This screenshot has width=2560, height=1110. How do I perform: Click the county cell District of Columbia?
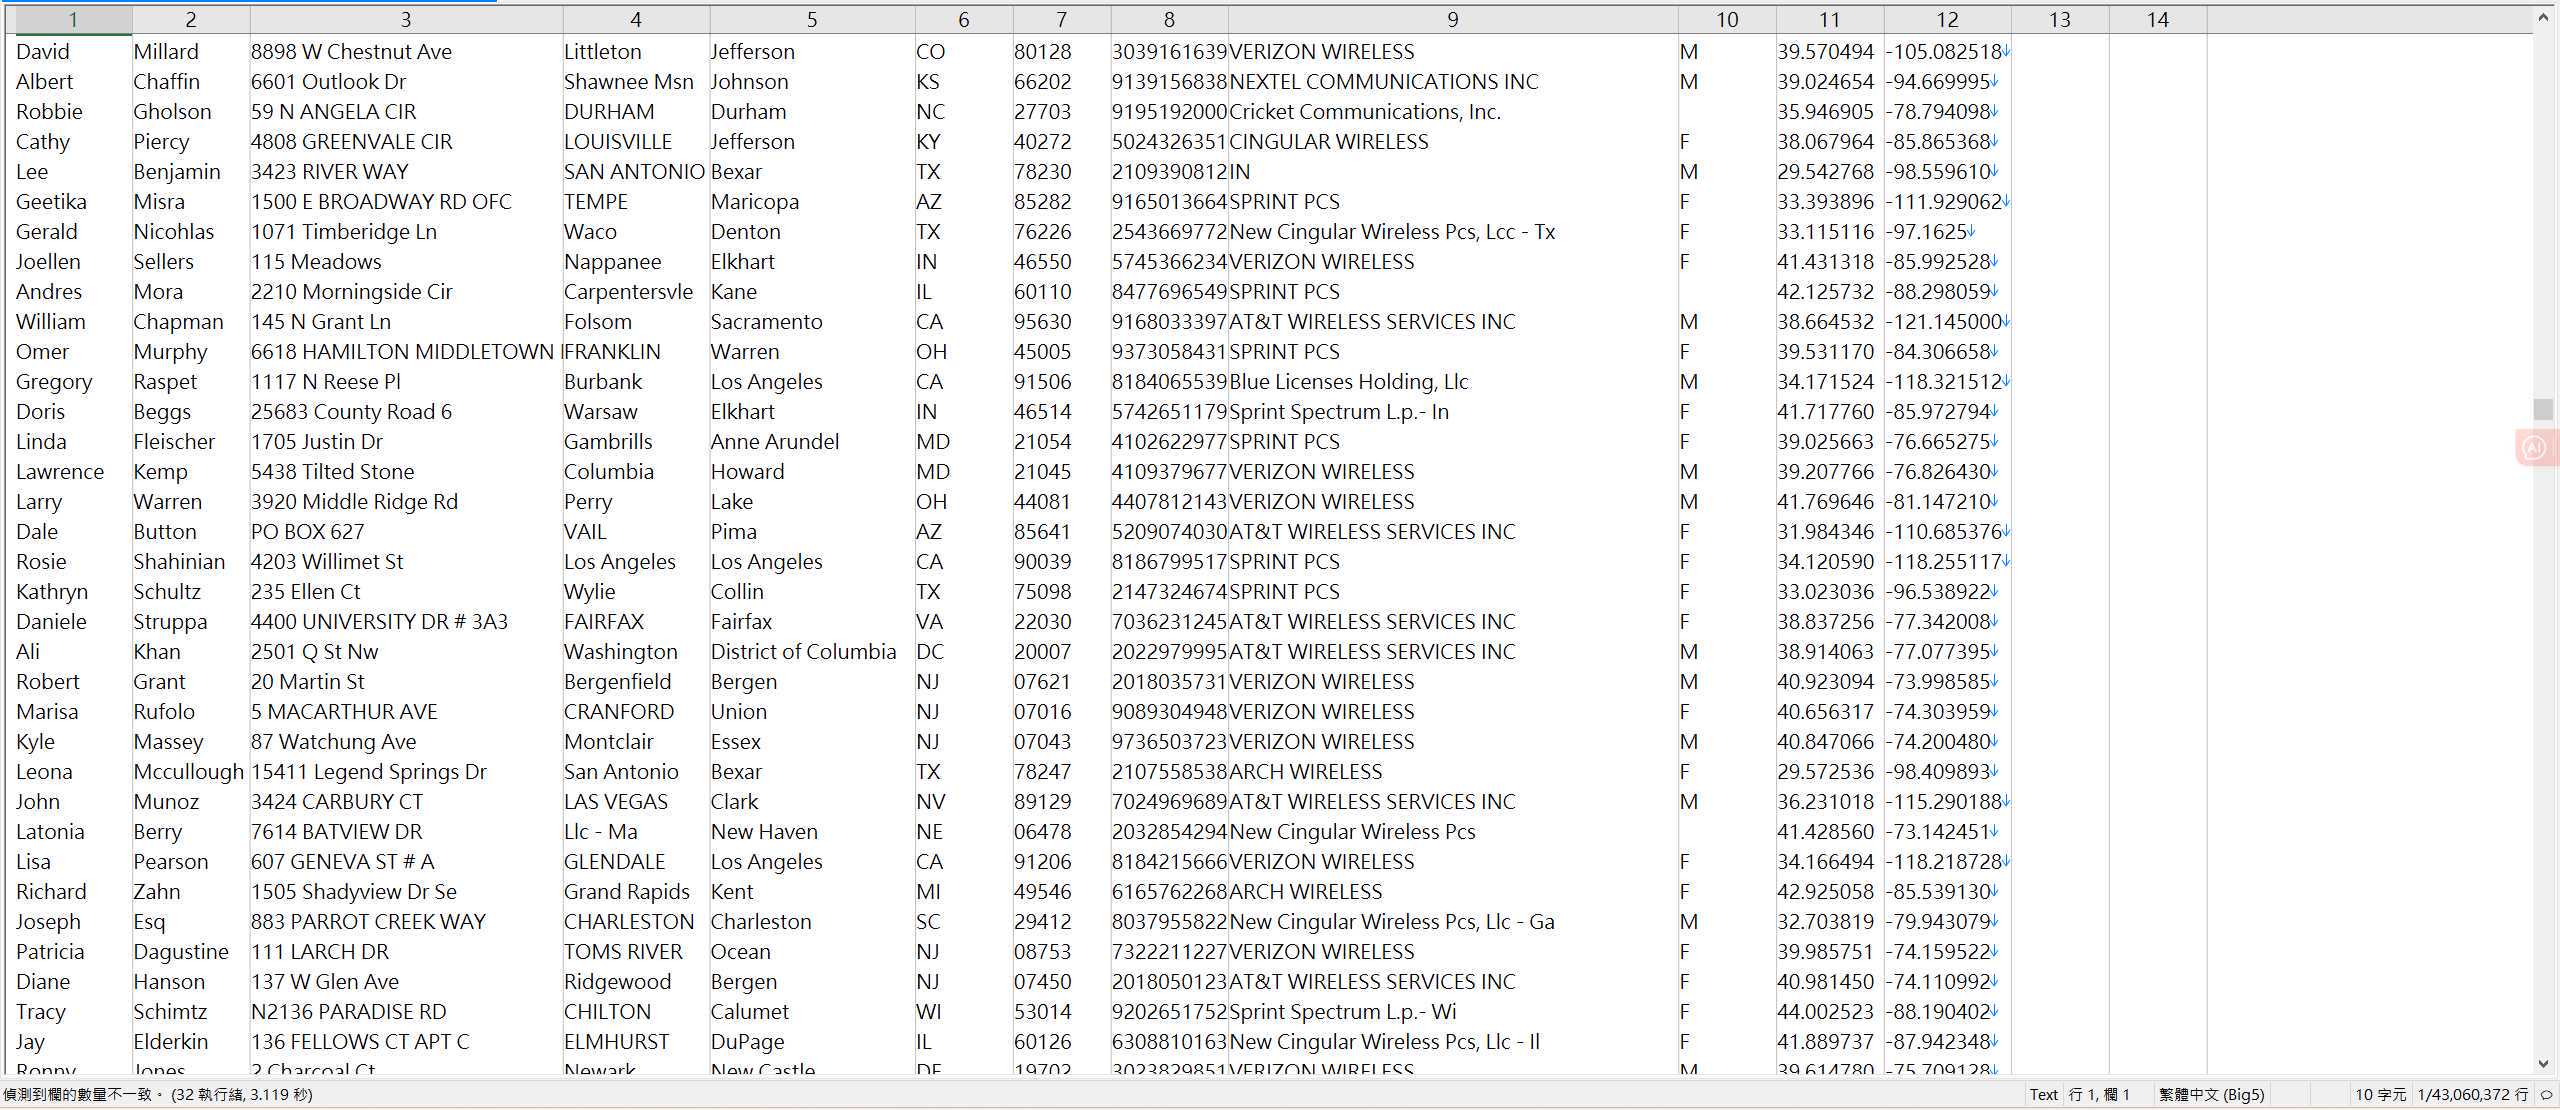coord(804,652)
